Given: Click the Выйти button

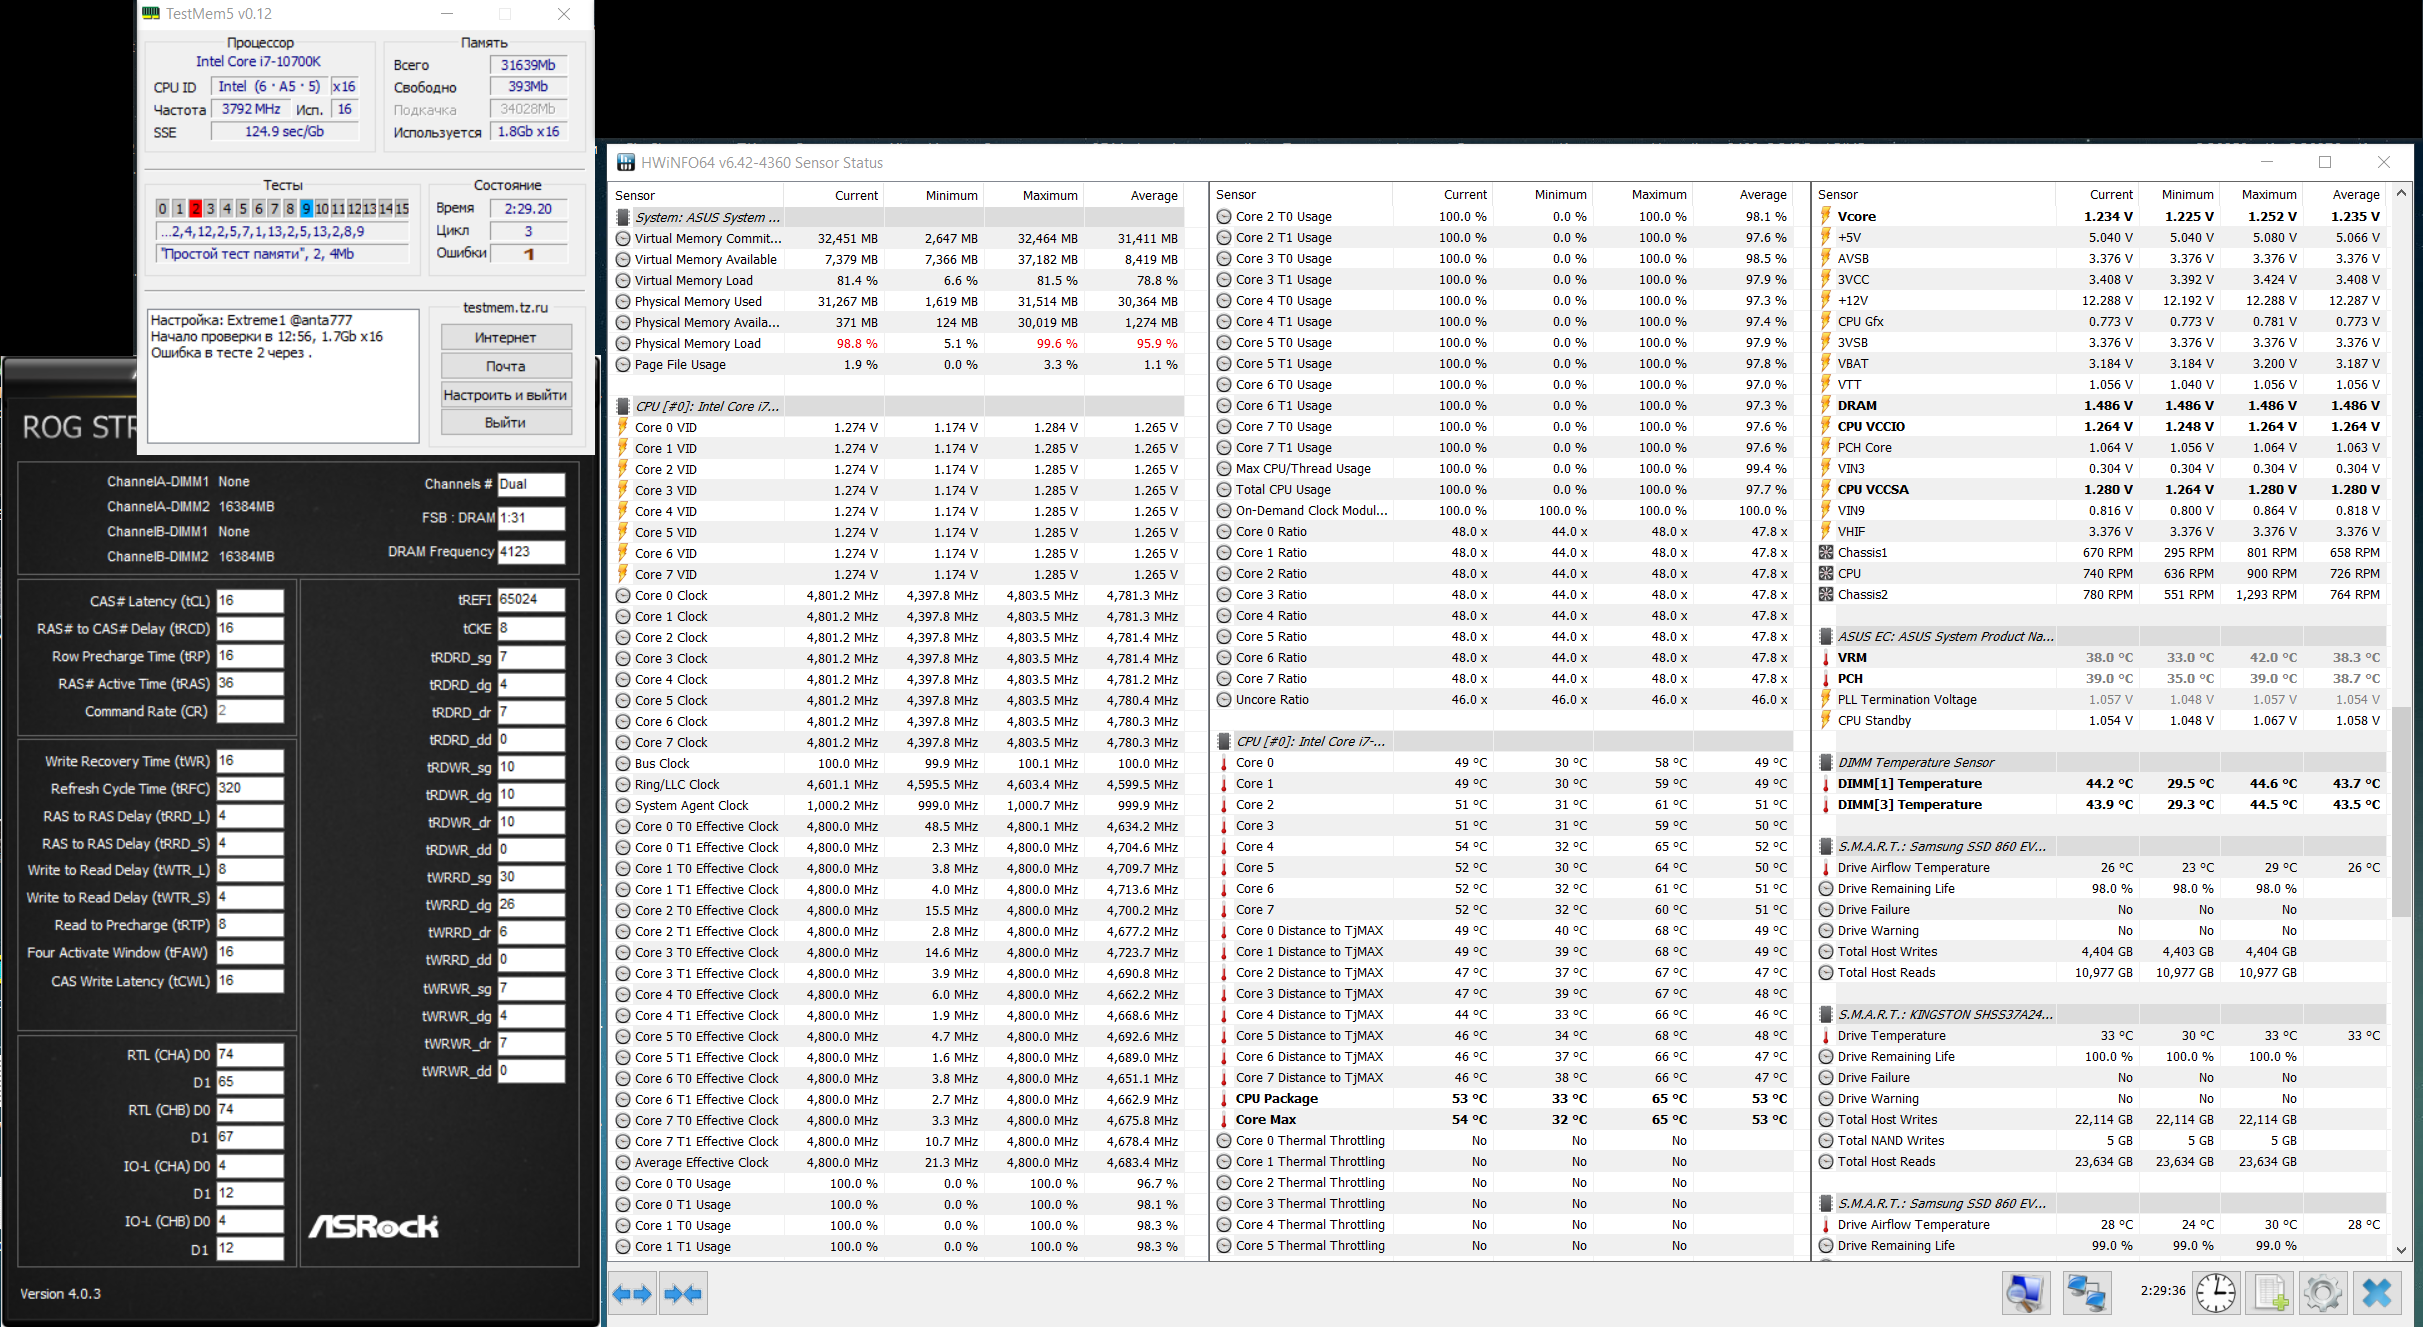Looking at the screenshot, I should click(505, 422).
